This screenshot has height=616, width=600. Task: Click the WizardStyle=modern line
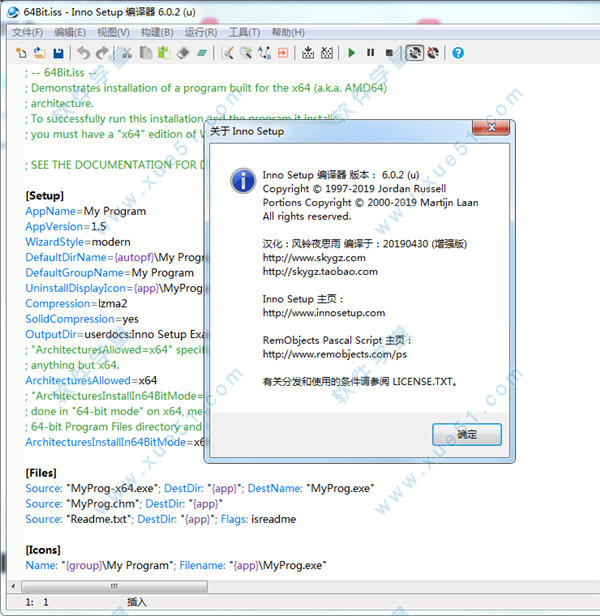[78, 242]
